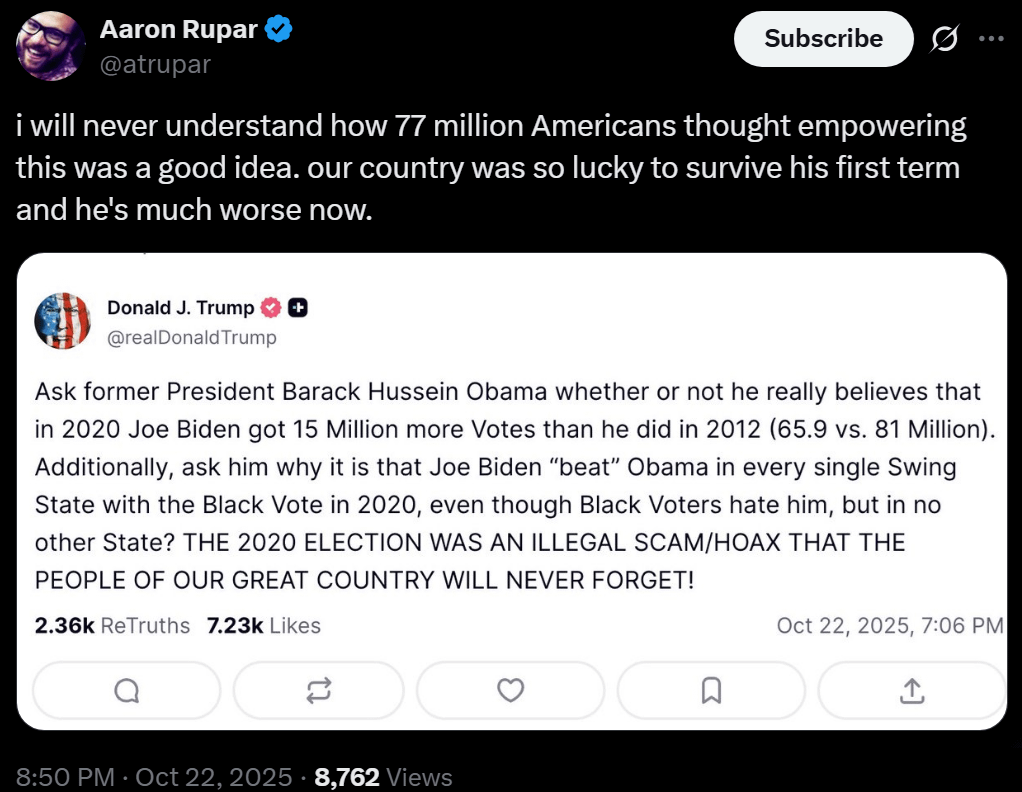Image resolution: width=1022 pixels, height=792 pixels.
Task: Click the Grok icon beside Subscribe
Action: tap(943, 39)
